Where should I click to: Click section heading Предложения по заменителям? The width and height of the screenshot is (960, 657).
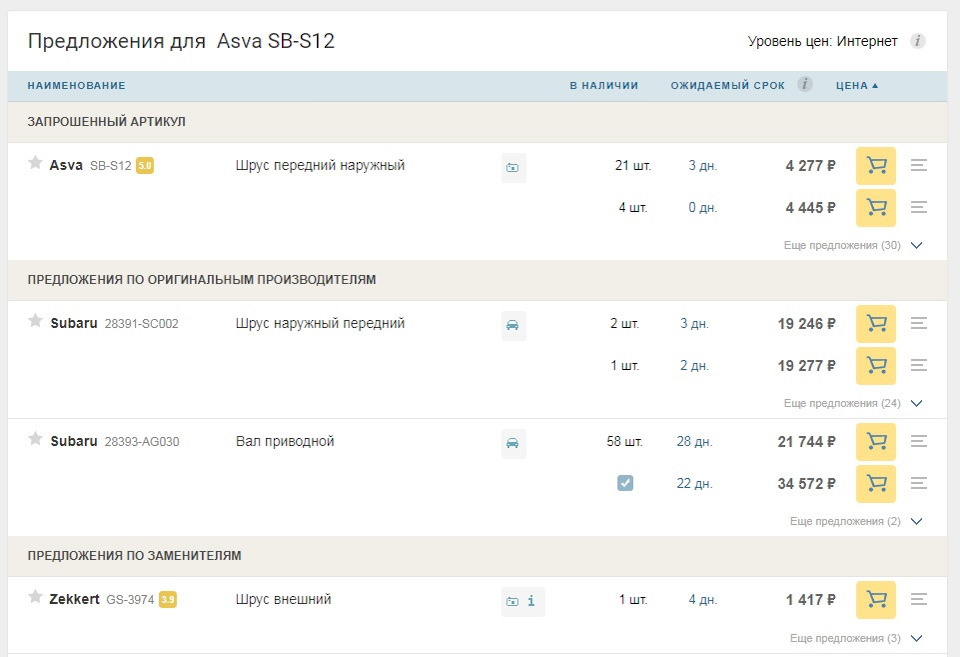tap(134, 556)
